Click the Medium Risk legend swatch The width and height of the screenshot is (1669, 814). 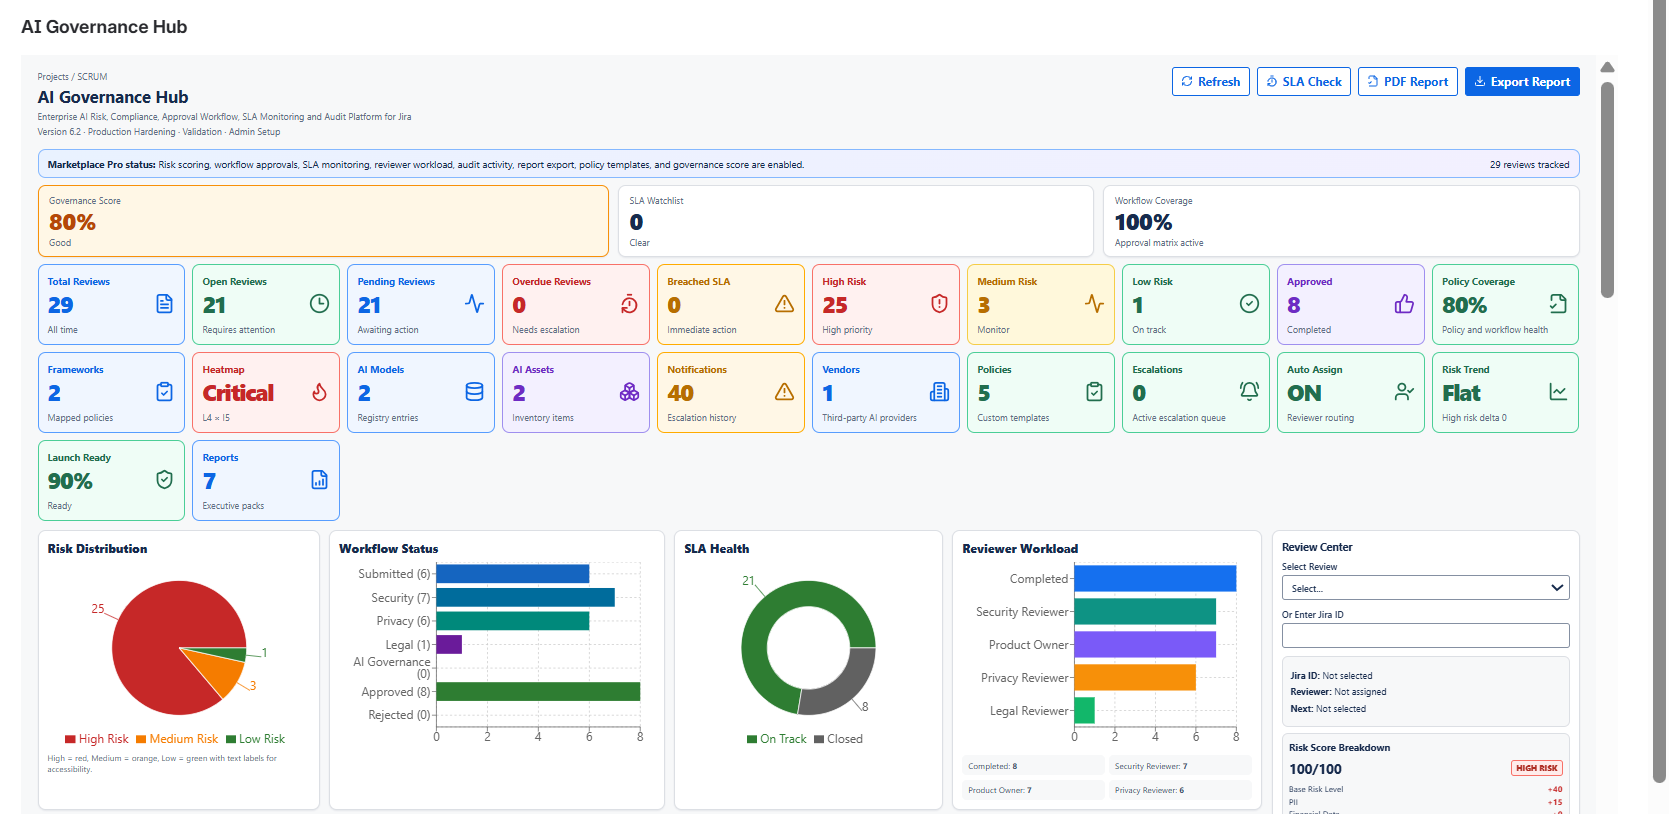141,739
